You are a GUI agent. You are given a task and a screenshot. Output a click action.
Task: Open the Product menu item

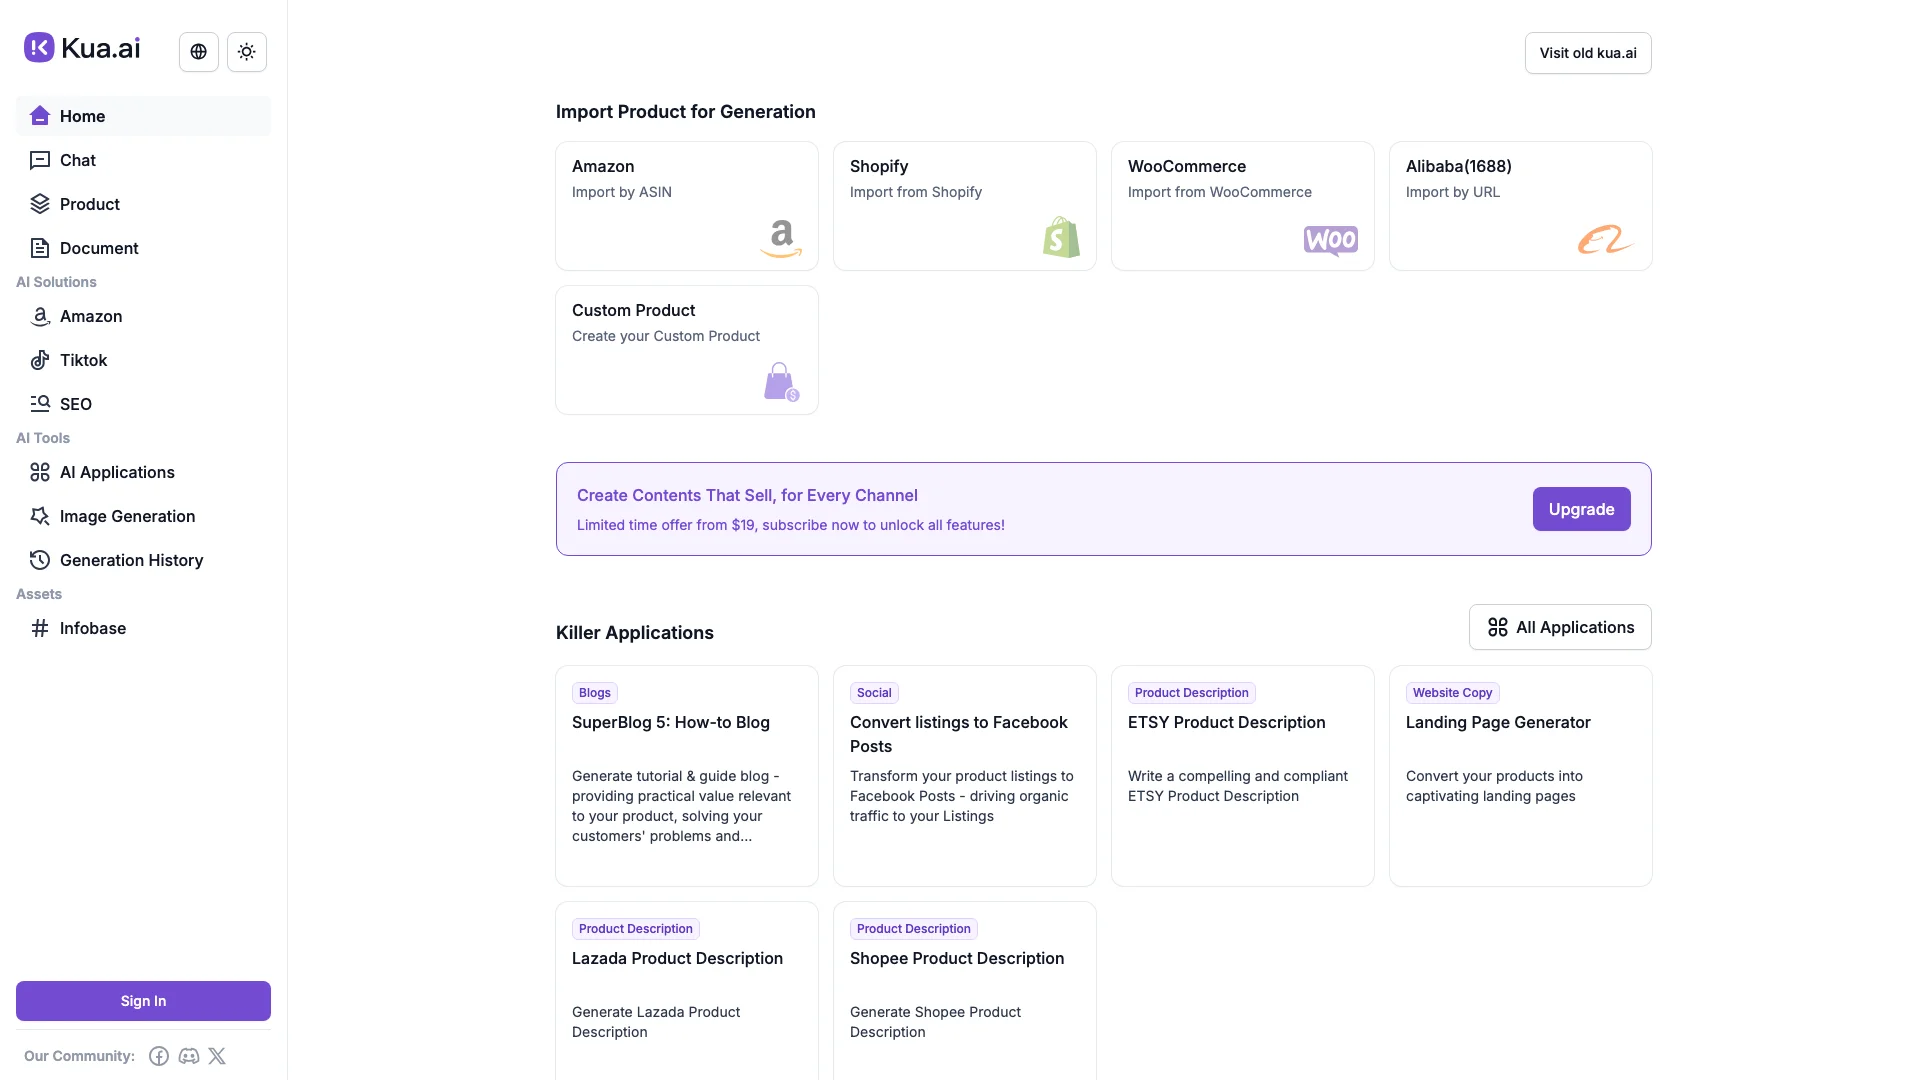click(x=143, y=204)
